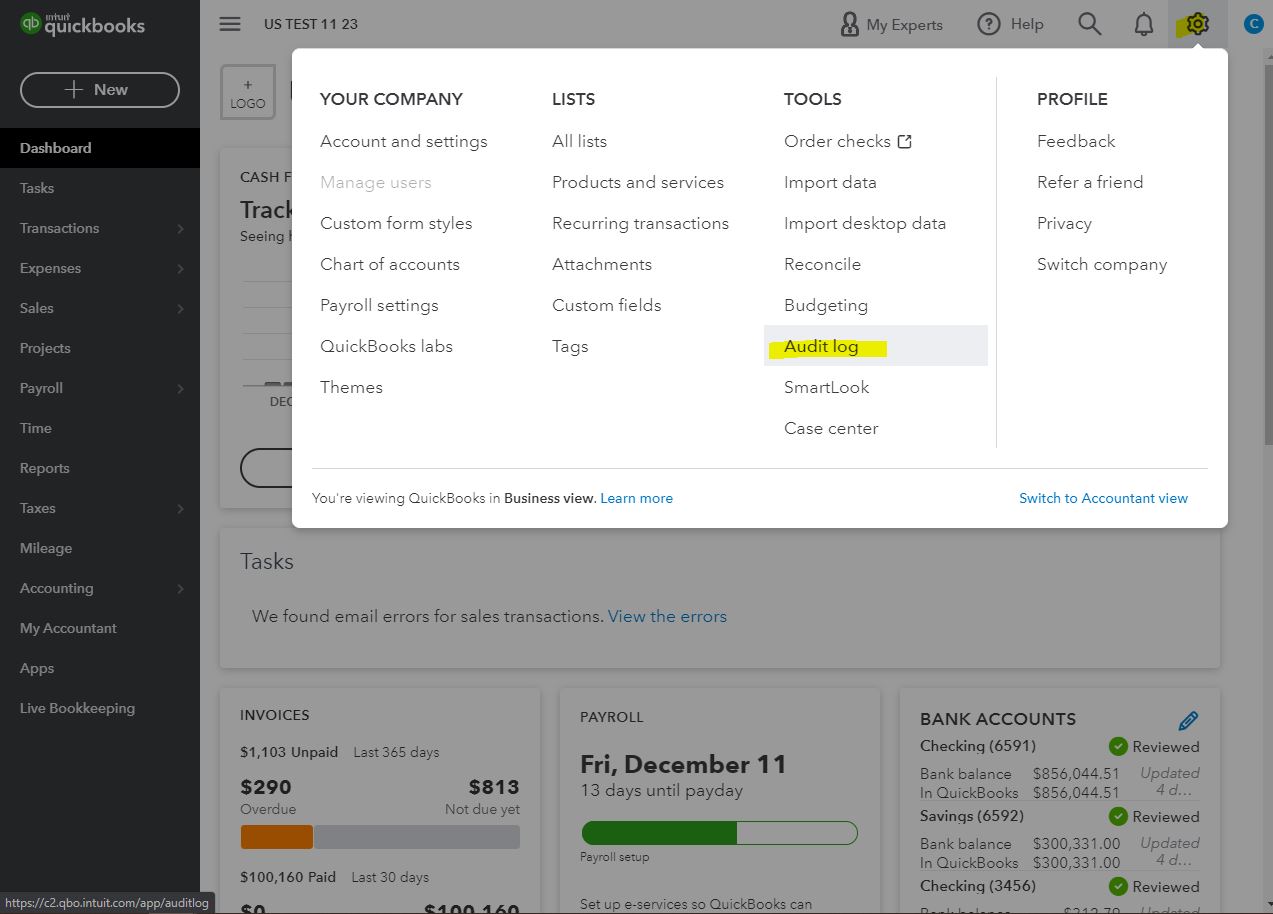Open Products and services
1273x914 pixels.
(638, 183)
